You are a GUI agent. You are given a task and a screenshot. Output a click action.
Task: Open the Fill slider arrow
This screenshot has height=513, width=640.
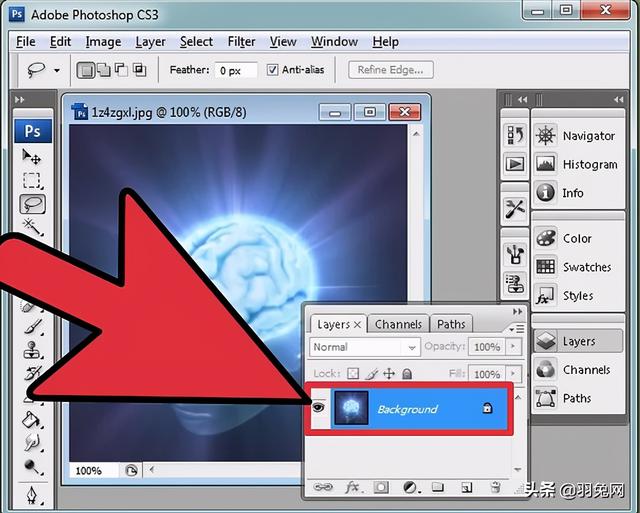[513, 373]
